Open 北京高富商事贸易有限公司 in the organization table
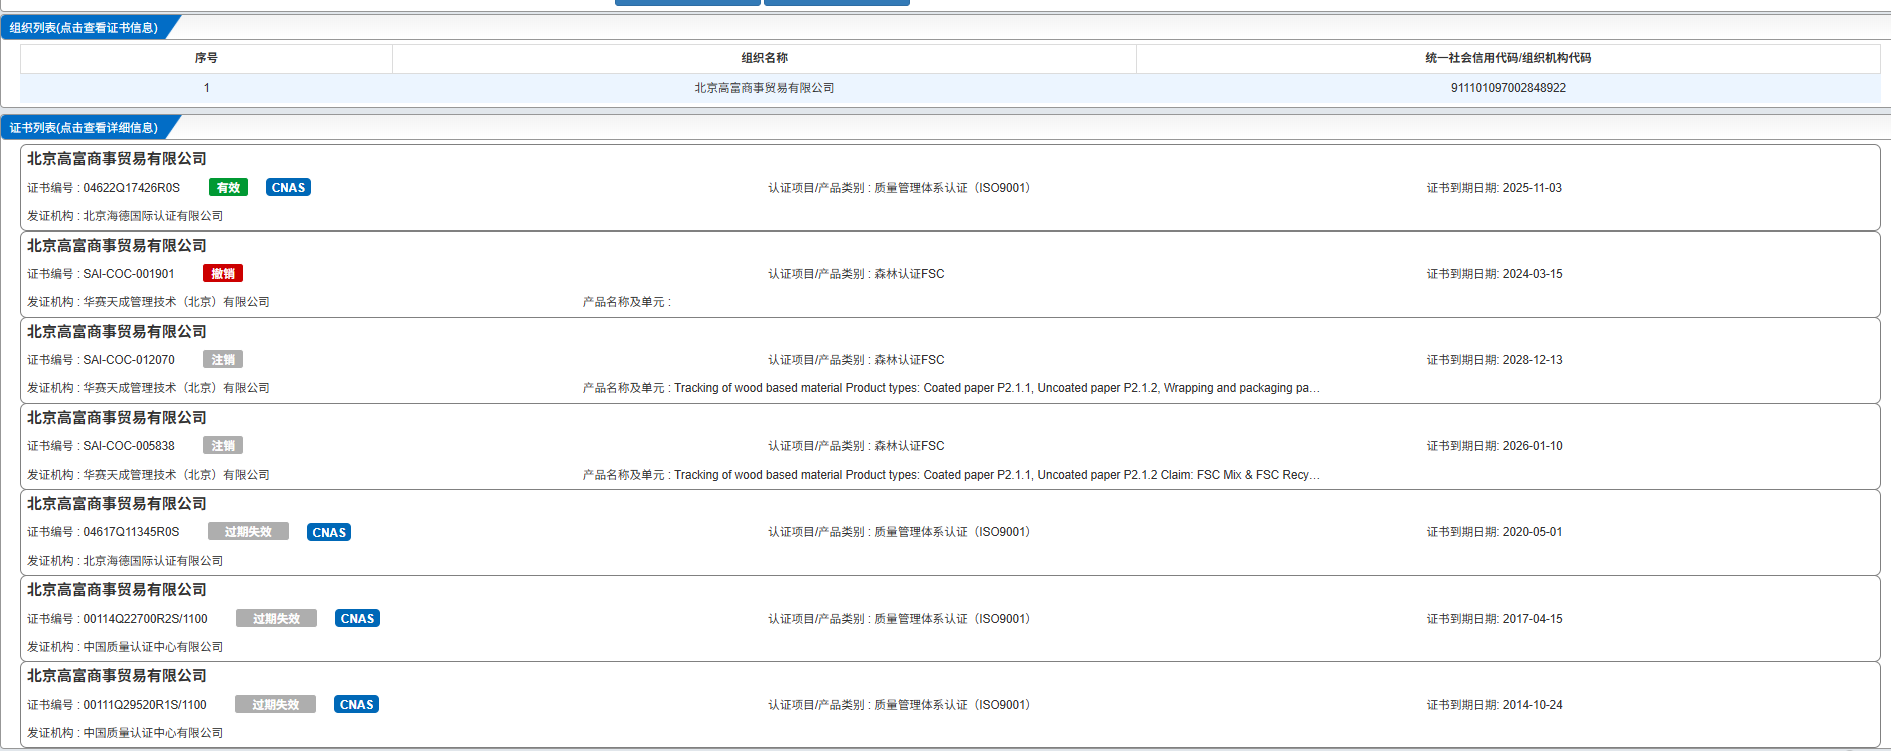 (x=764, y=88)
